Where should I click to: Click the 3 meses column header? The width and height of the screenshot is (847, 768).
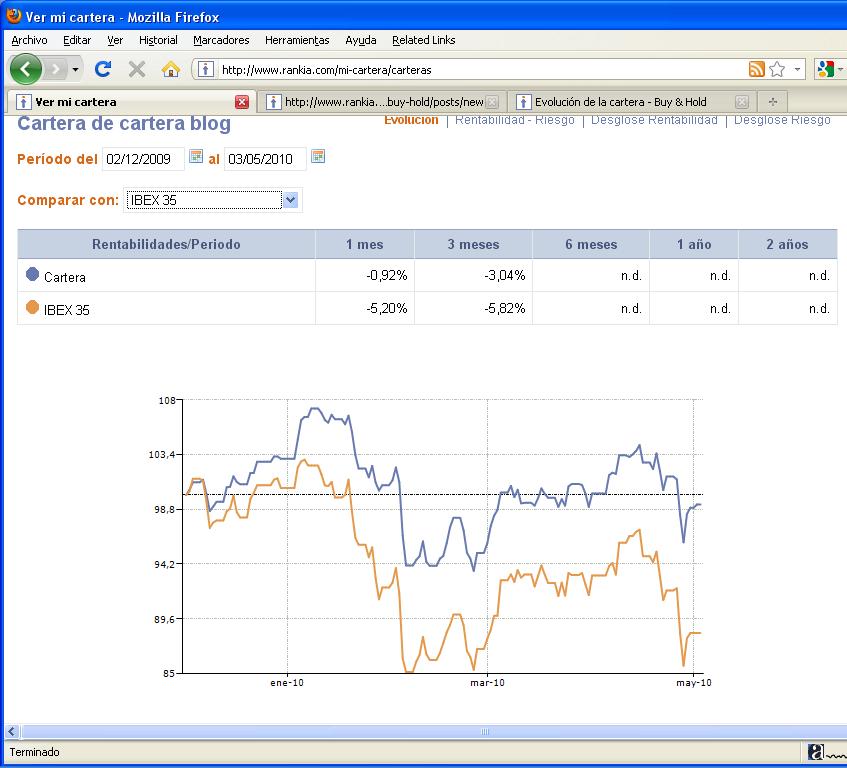[473, 244]
